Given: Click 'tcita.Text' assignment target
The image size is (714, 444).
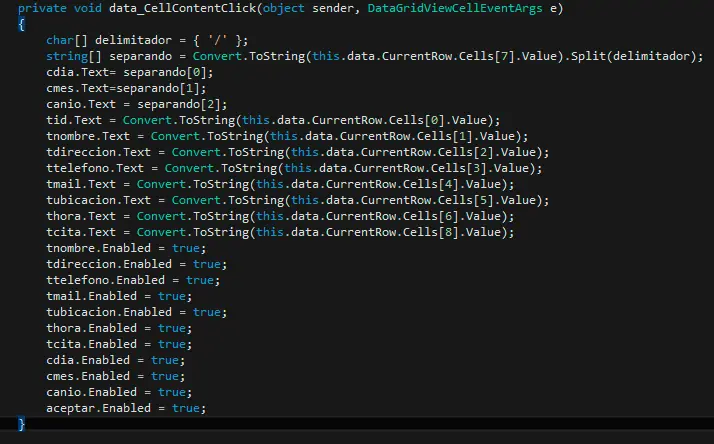Looking at the screenshot, I should coord(81,232).
